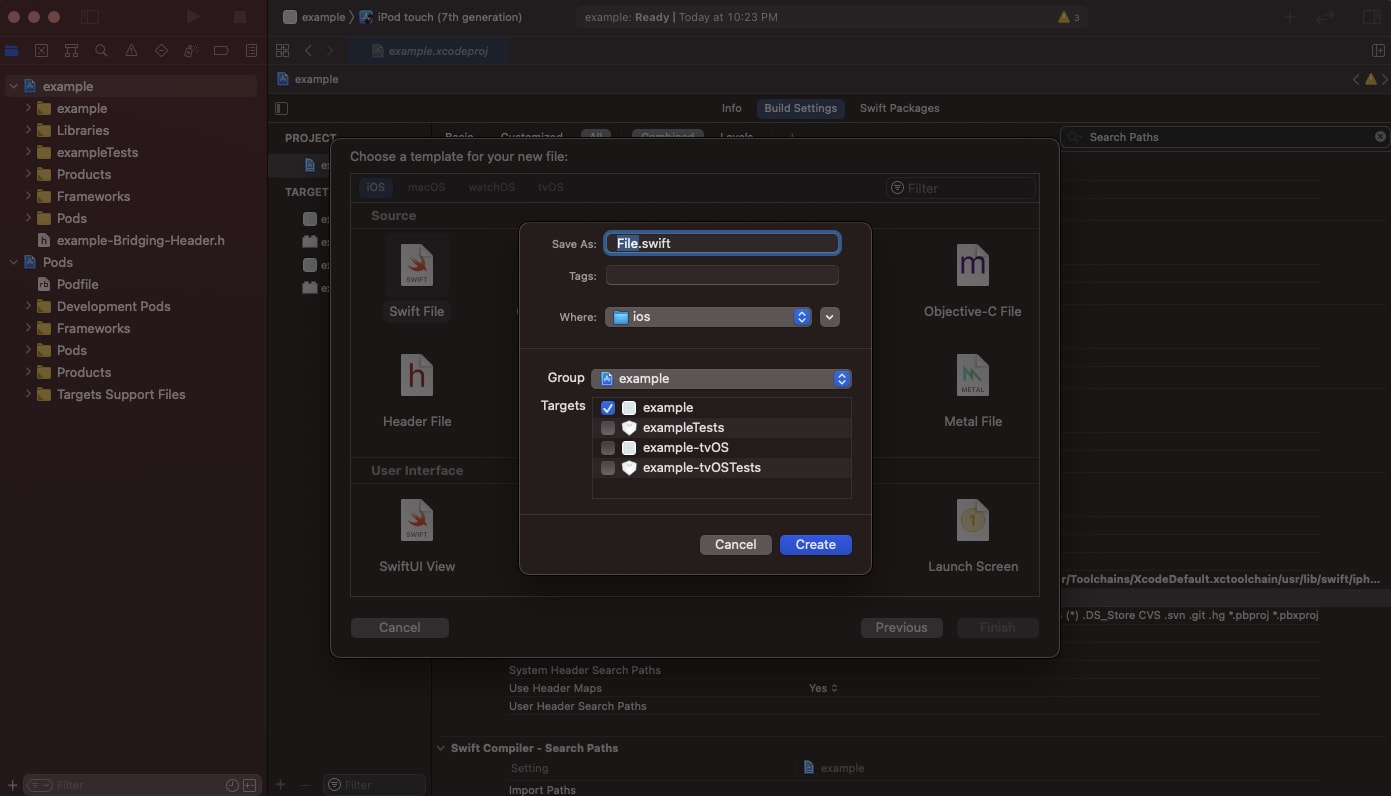
Task: Toggle the navigator sidebar button
Action: coord(90,17)
